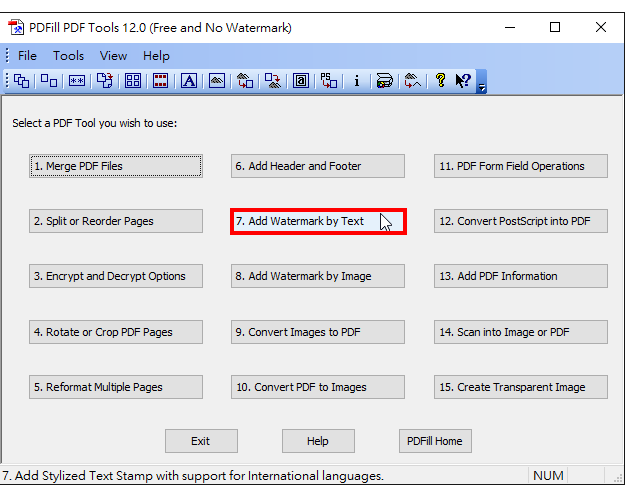Open '6. Add Header and Footer'
Image resolution: width=633 pixels, height=489 pixels.
(318, 166)
